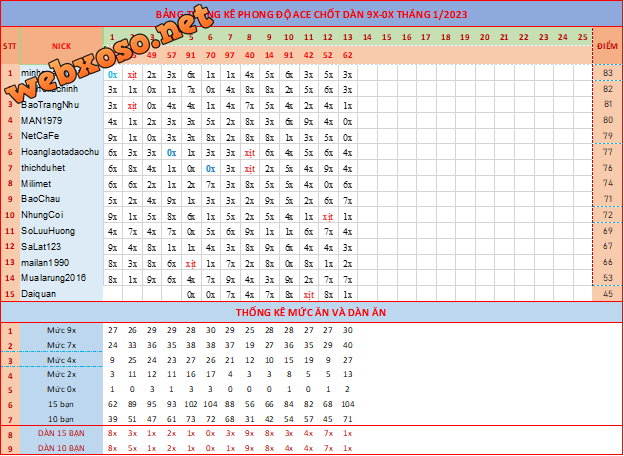
Task: Click the title ending in THÁNG 1/2023
Action: point(311,14)
